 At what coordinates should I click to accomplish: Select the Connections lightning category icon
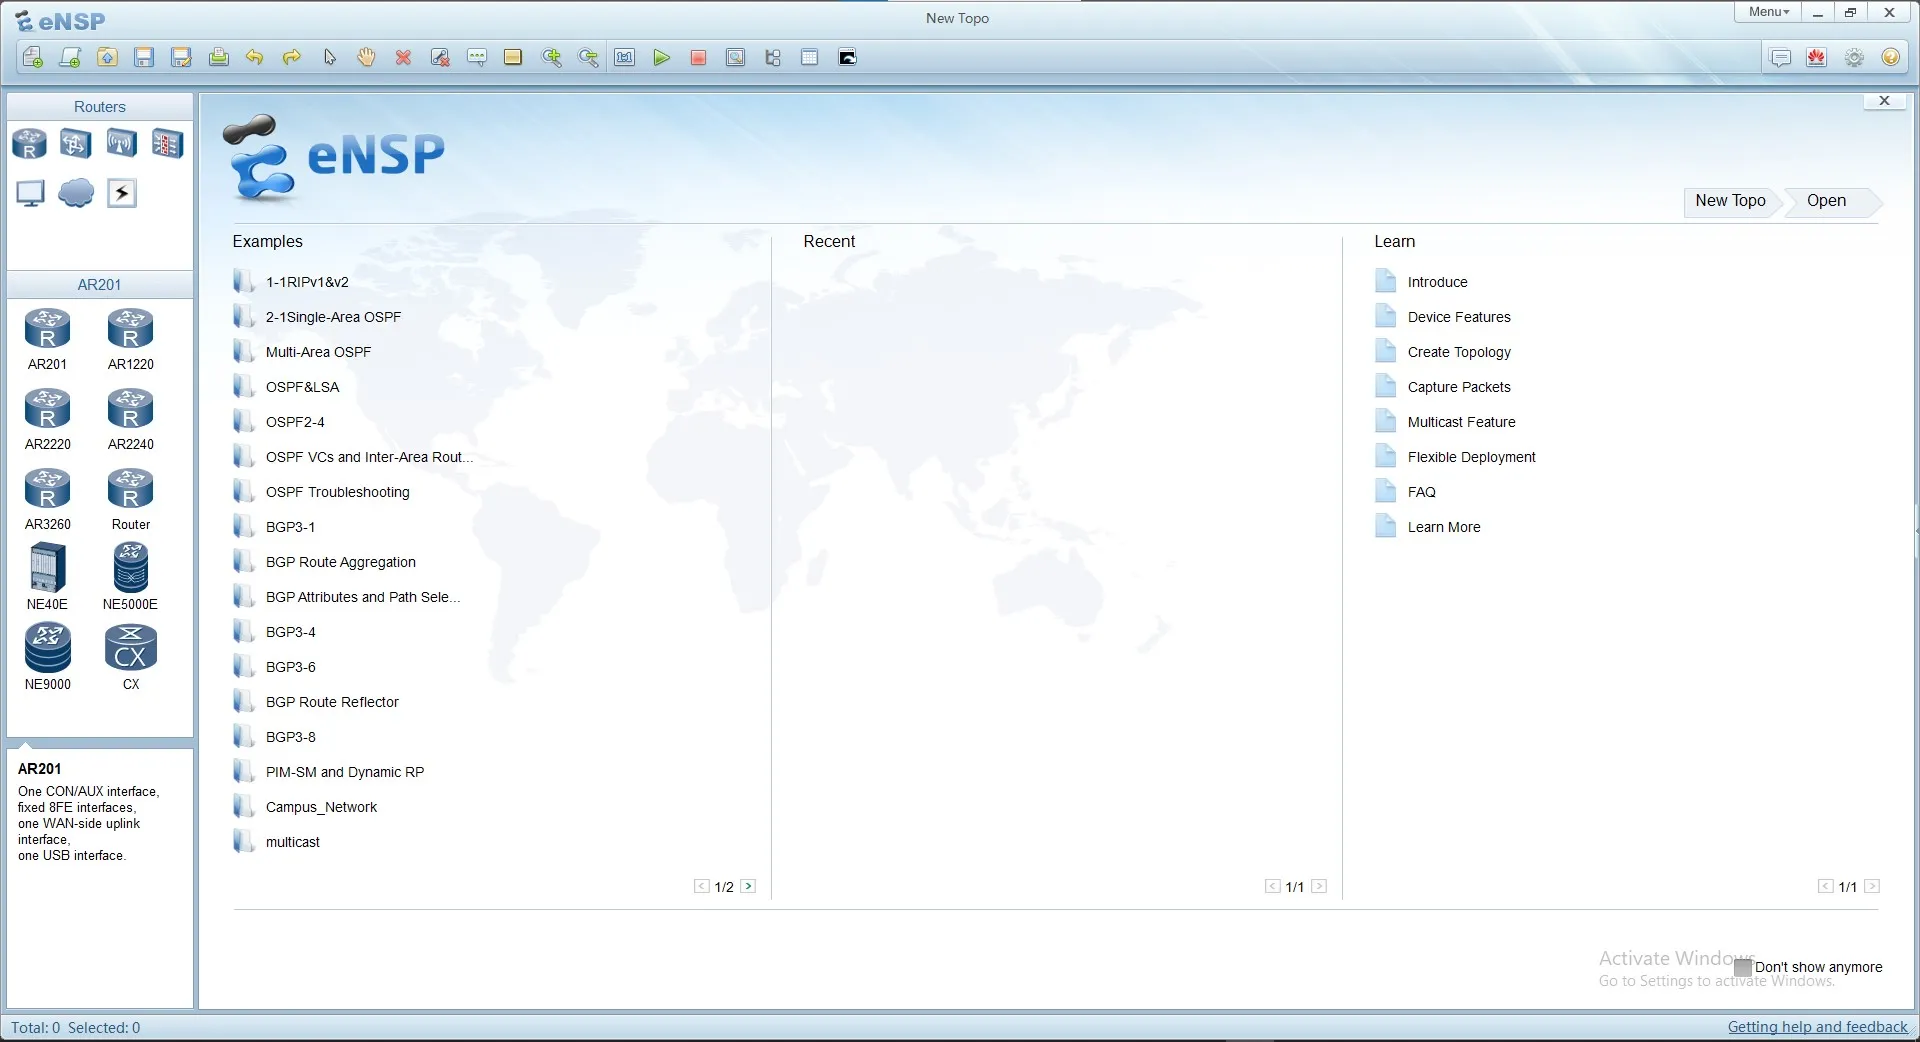tap(122, 193)
